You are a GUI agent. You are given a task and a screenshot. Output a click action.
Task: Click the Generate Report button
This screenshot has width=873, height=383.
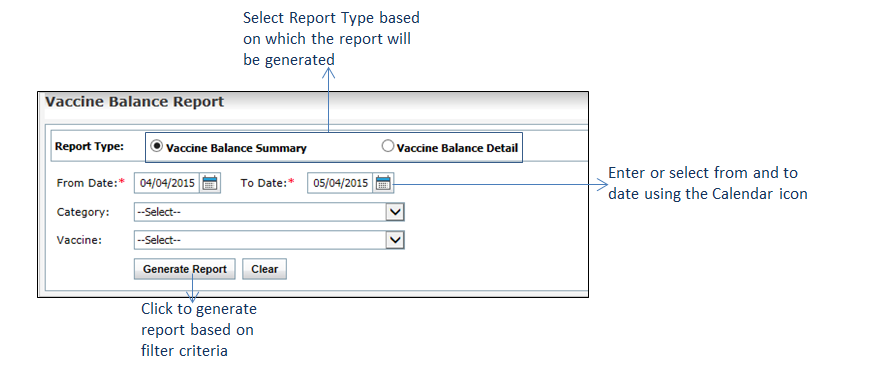click(x=185, y=269)
